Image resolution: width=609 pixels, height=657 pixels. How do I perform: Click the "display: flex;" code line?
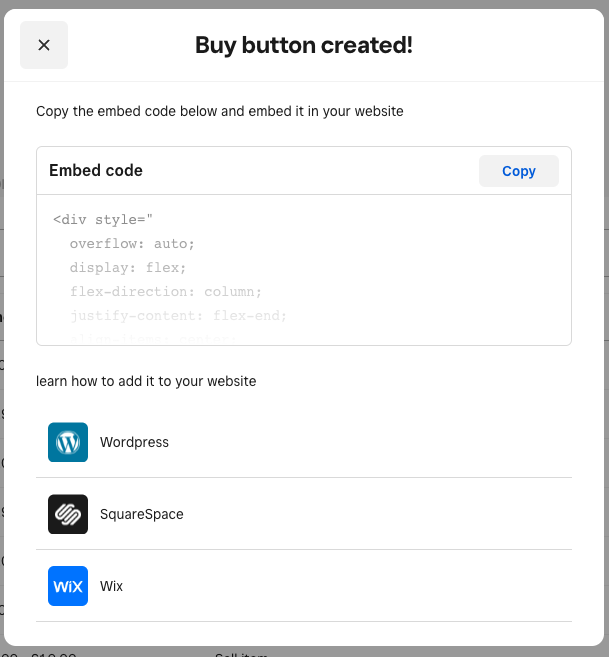[128, 268]
